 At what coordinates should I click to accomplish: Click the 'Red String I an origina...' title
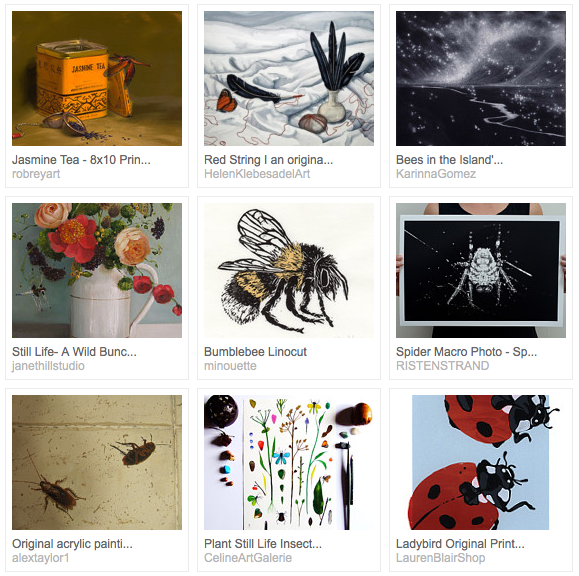[x=268, y=160]
